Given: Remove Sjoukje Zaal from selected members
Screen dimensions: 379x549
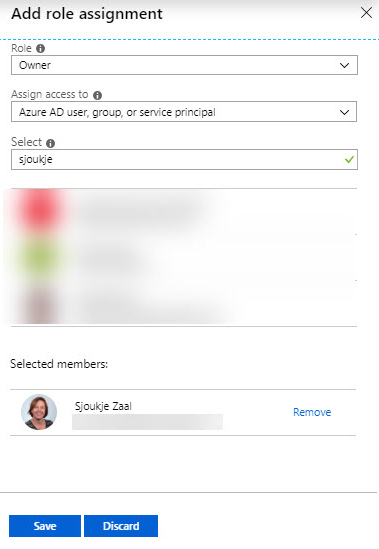Looking at the screenshot, I should pyautogui.click(x=312, y=412).
